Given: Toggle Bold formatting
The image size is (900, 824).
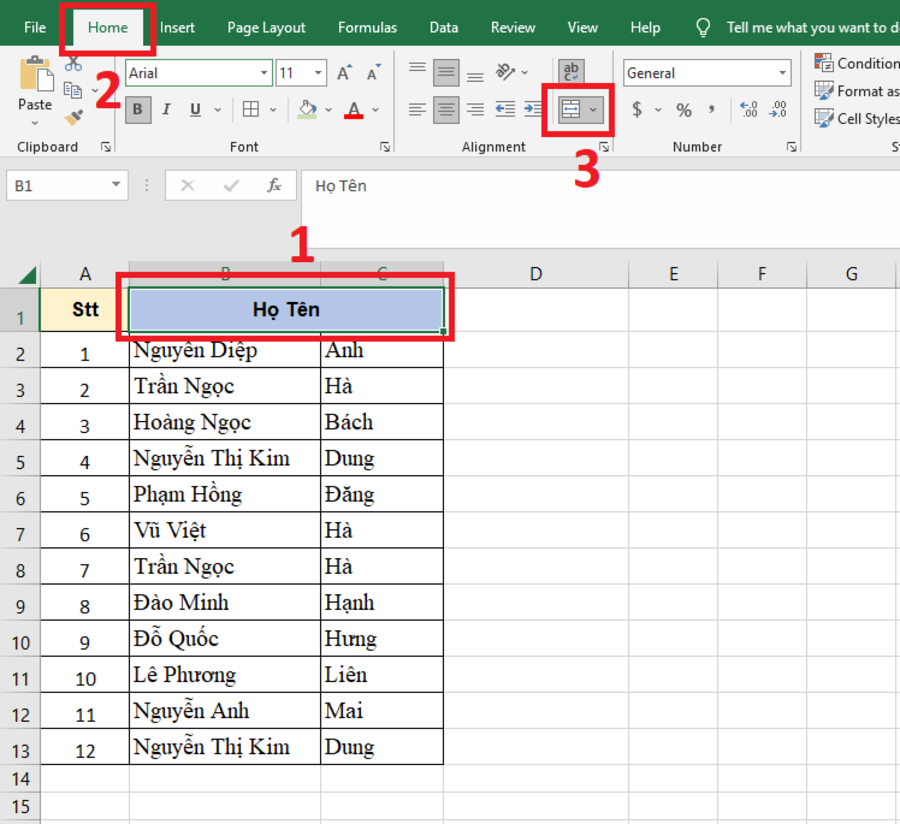Looking at the screenshot, I should (x=138, y=109).
